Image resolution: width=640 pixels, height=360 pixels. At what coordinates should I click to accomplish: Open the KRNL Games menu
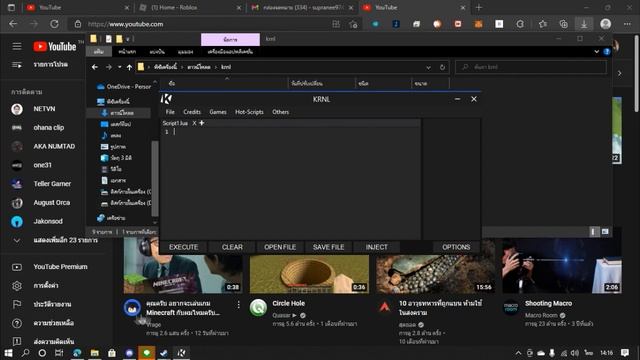[218, 112]
